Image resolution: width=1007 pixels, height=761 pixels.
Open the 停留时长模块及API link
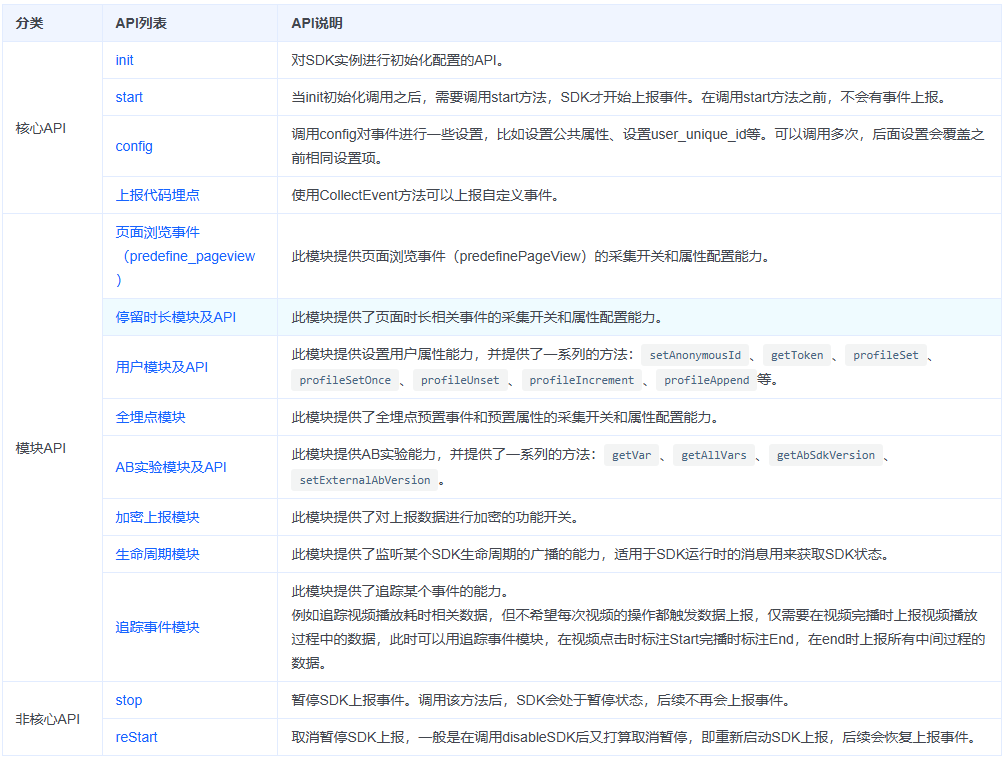pyautogui.click(x=176, y=317)
